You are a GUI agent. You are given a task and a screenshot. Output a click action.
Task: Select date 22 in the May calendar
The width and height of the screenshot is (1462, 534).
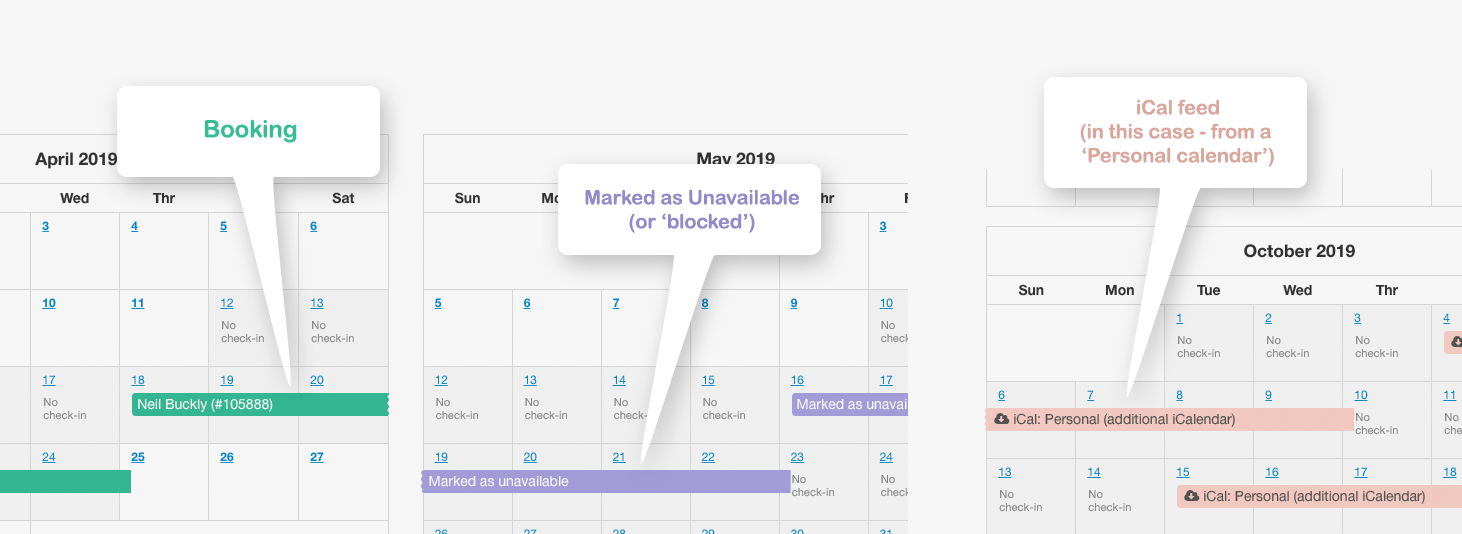click(x=708, y=457)
